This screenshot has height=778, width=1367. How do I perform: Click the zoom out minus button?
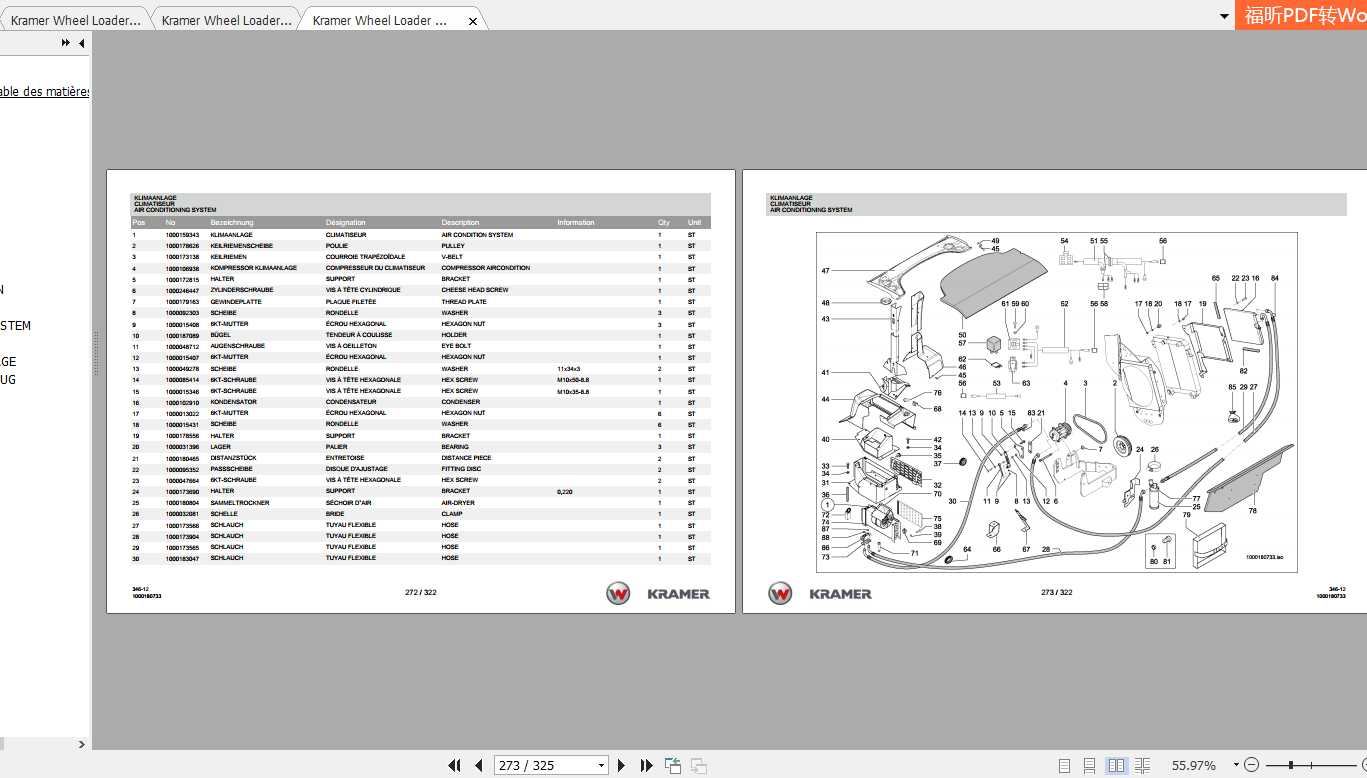(x=1251, y=765)
